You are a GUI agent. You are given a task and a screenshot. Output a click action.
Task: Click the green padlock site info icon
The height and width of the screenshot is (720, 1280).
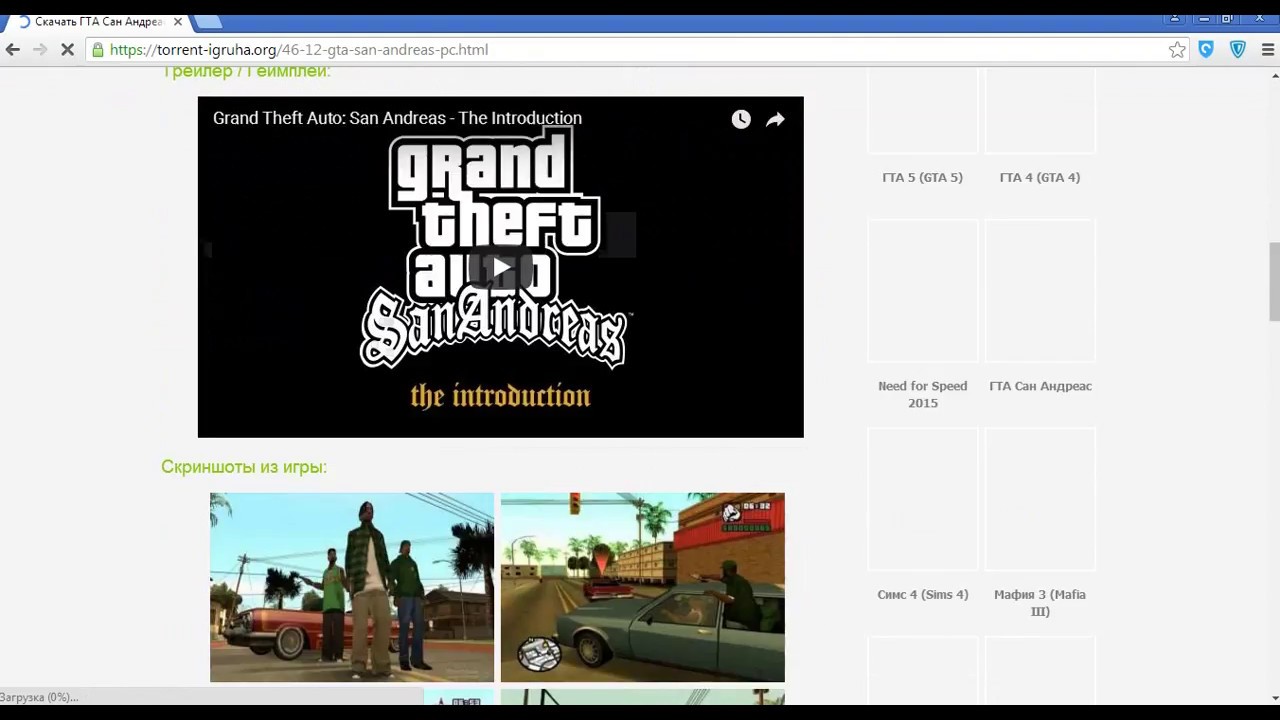pyautogui.click(x=97, y=49)
